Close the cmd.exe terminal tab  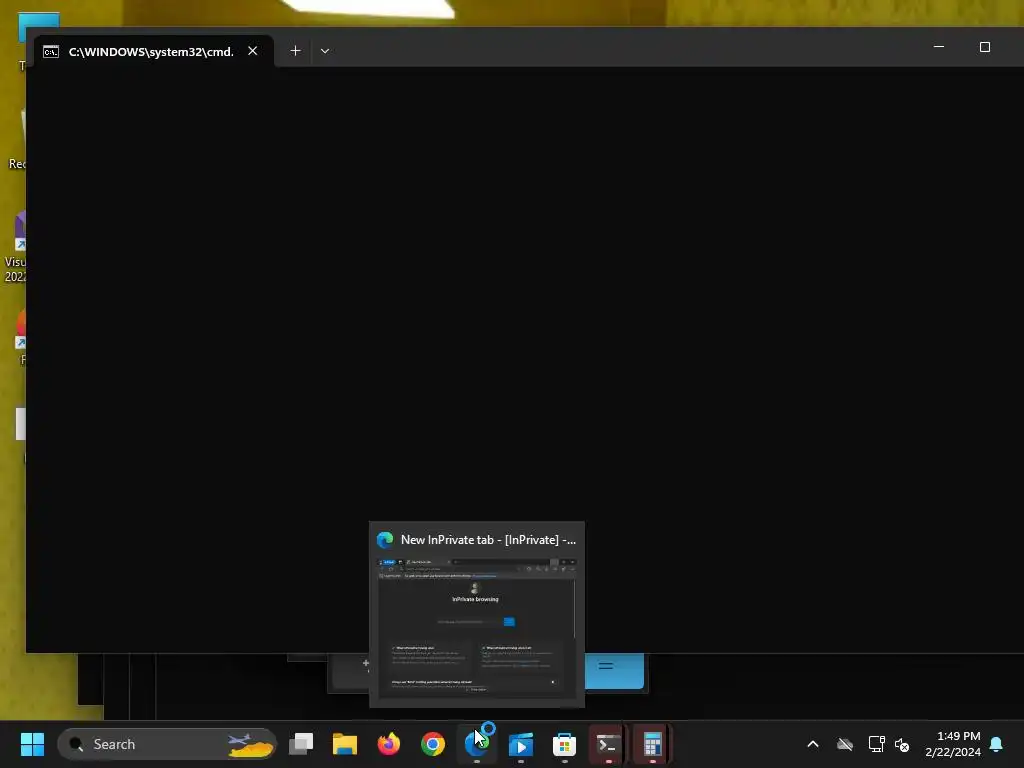pos(253,51)
